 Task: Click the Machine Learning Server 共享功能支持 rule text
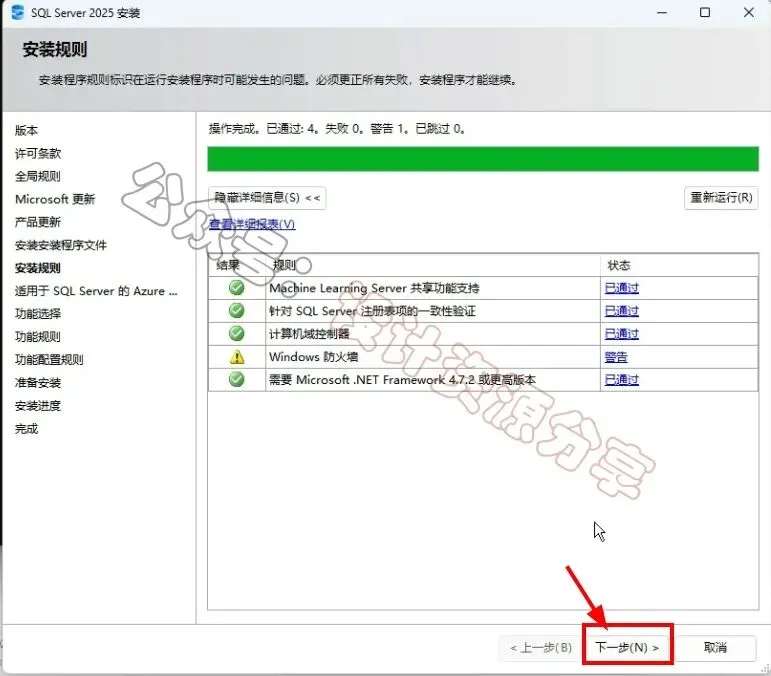374,288
